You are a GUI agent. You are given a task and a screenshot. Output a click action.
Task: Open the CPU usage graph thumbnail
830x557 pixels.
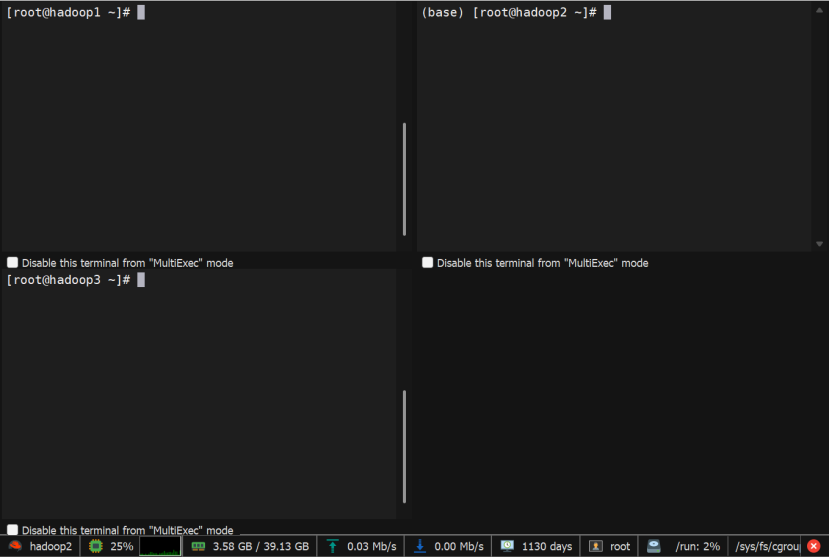[x=160, y=546]
